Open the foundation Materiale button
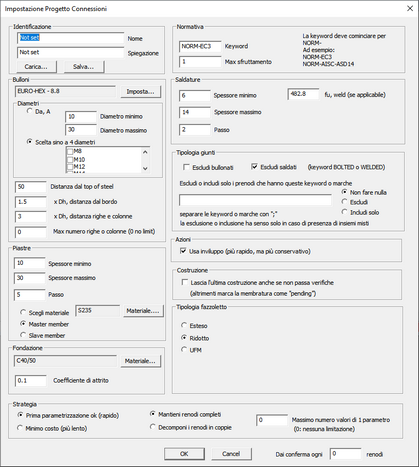This screenshot has width=419, height=467. tap(140, 361)
